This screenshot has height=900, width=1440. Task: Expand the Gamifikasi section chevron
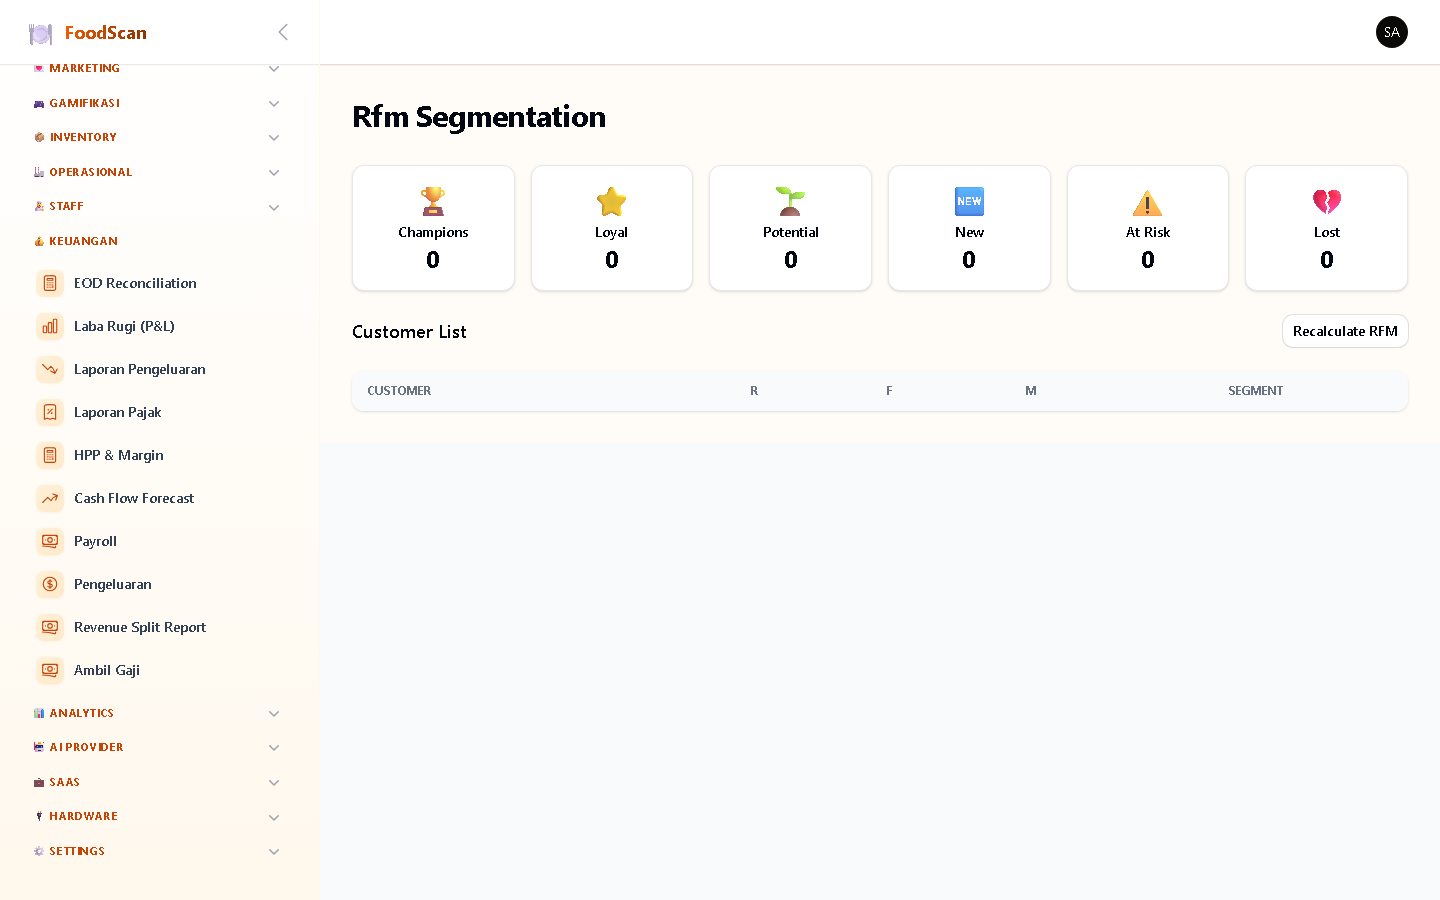tap(274, 104)
